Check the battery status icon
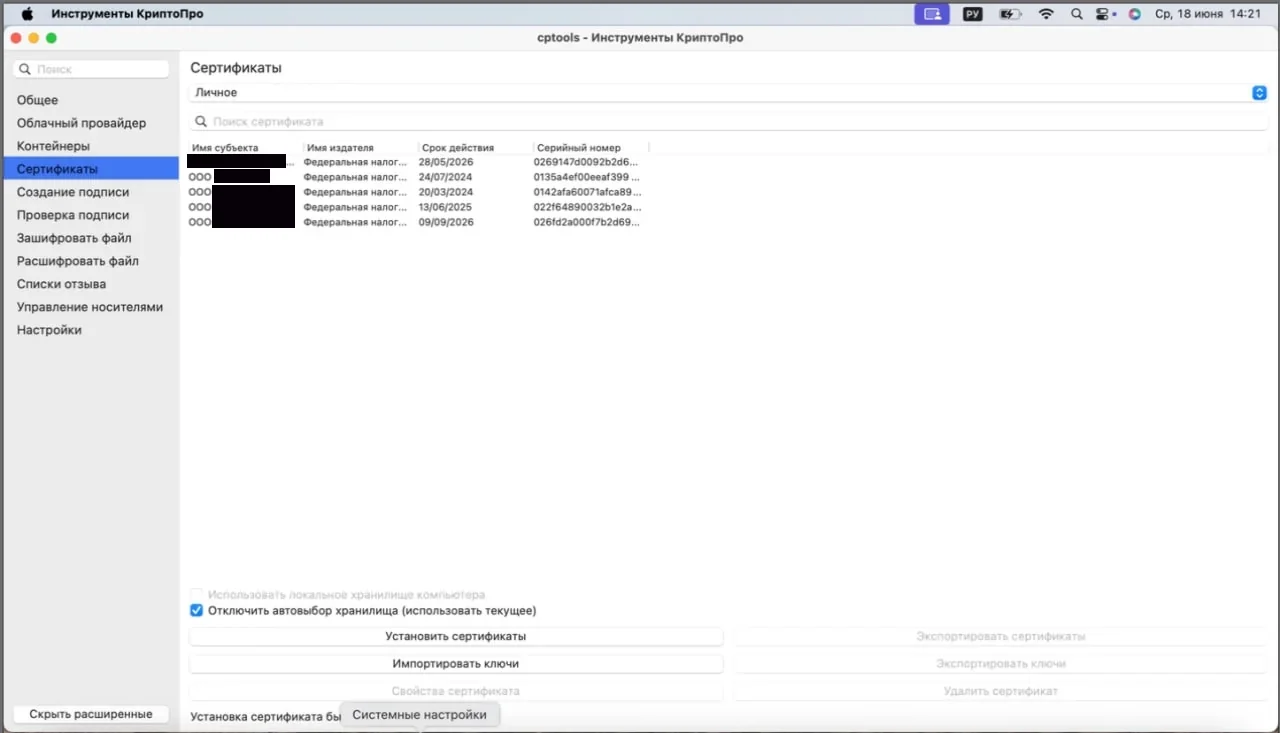 point(1010,14)
